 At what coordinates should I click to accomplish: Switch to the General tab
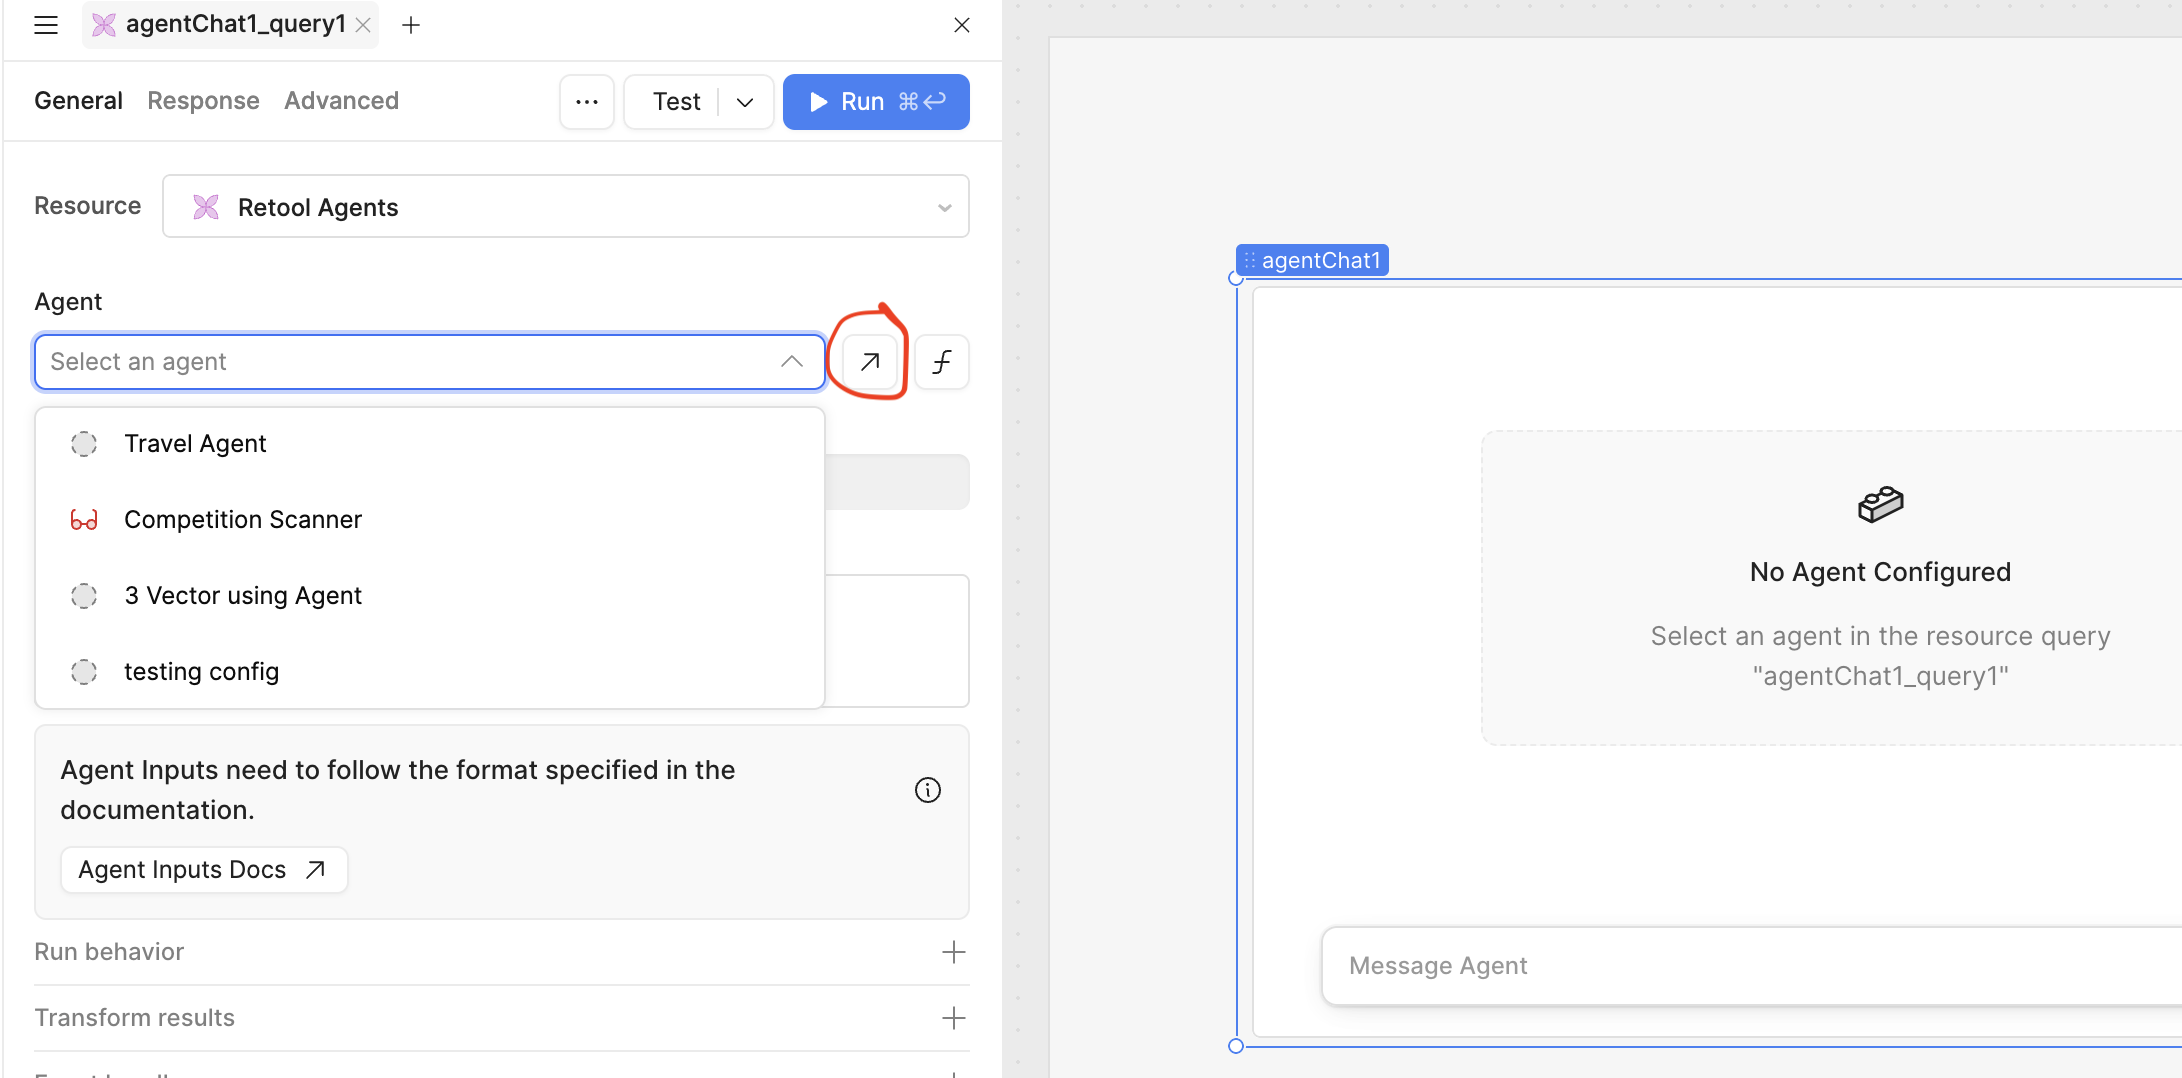(x=78, y=101)
